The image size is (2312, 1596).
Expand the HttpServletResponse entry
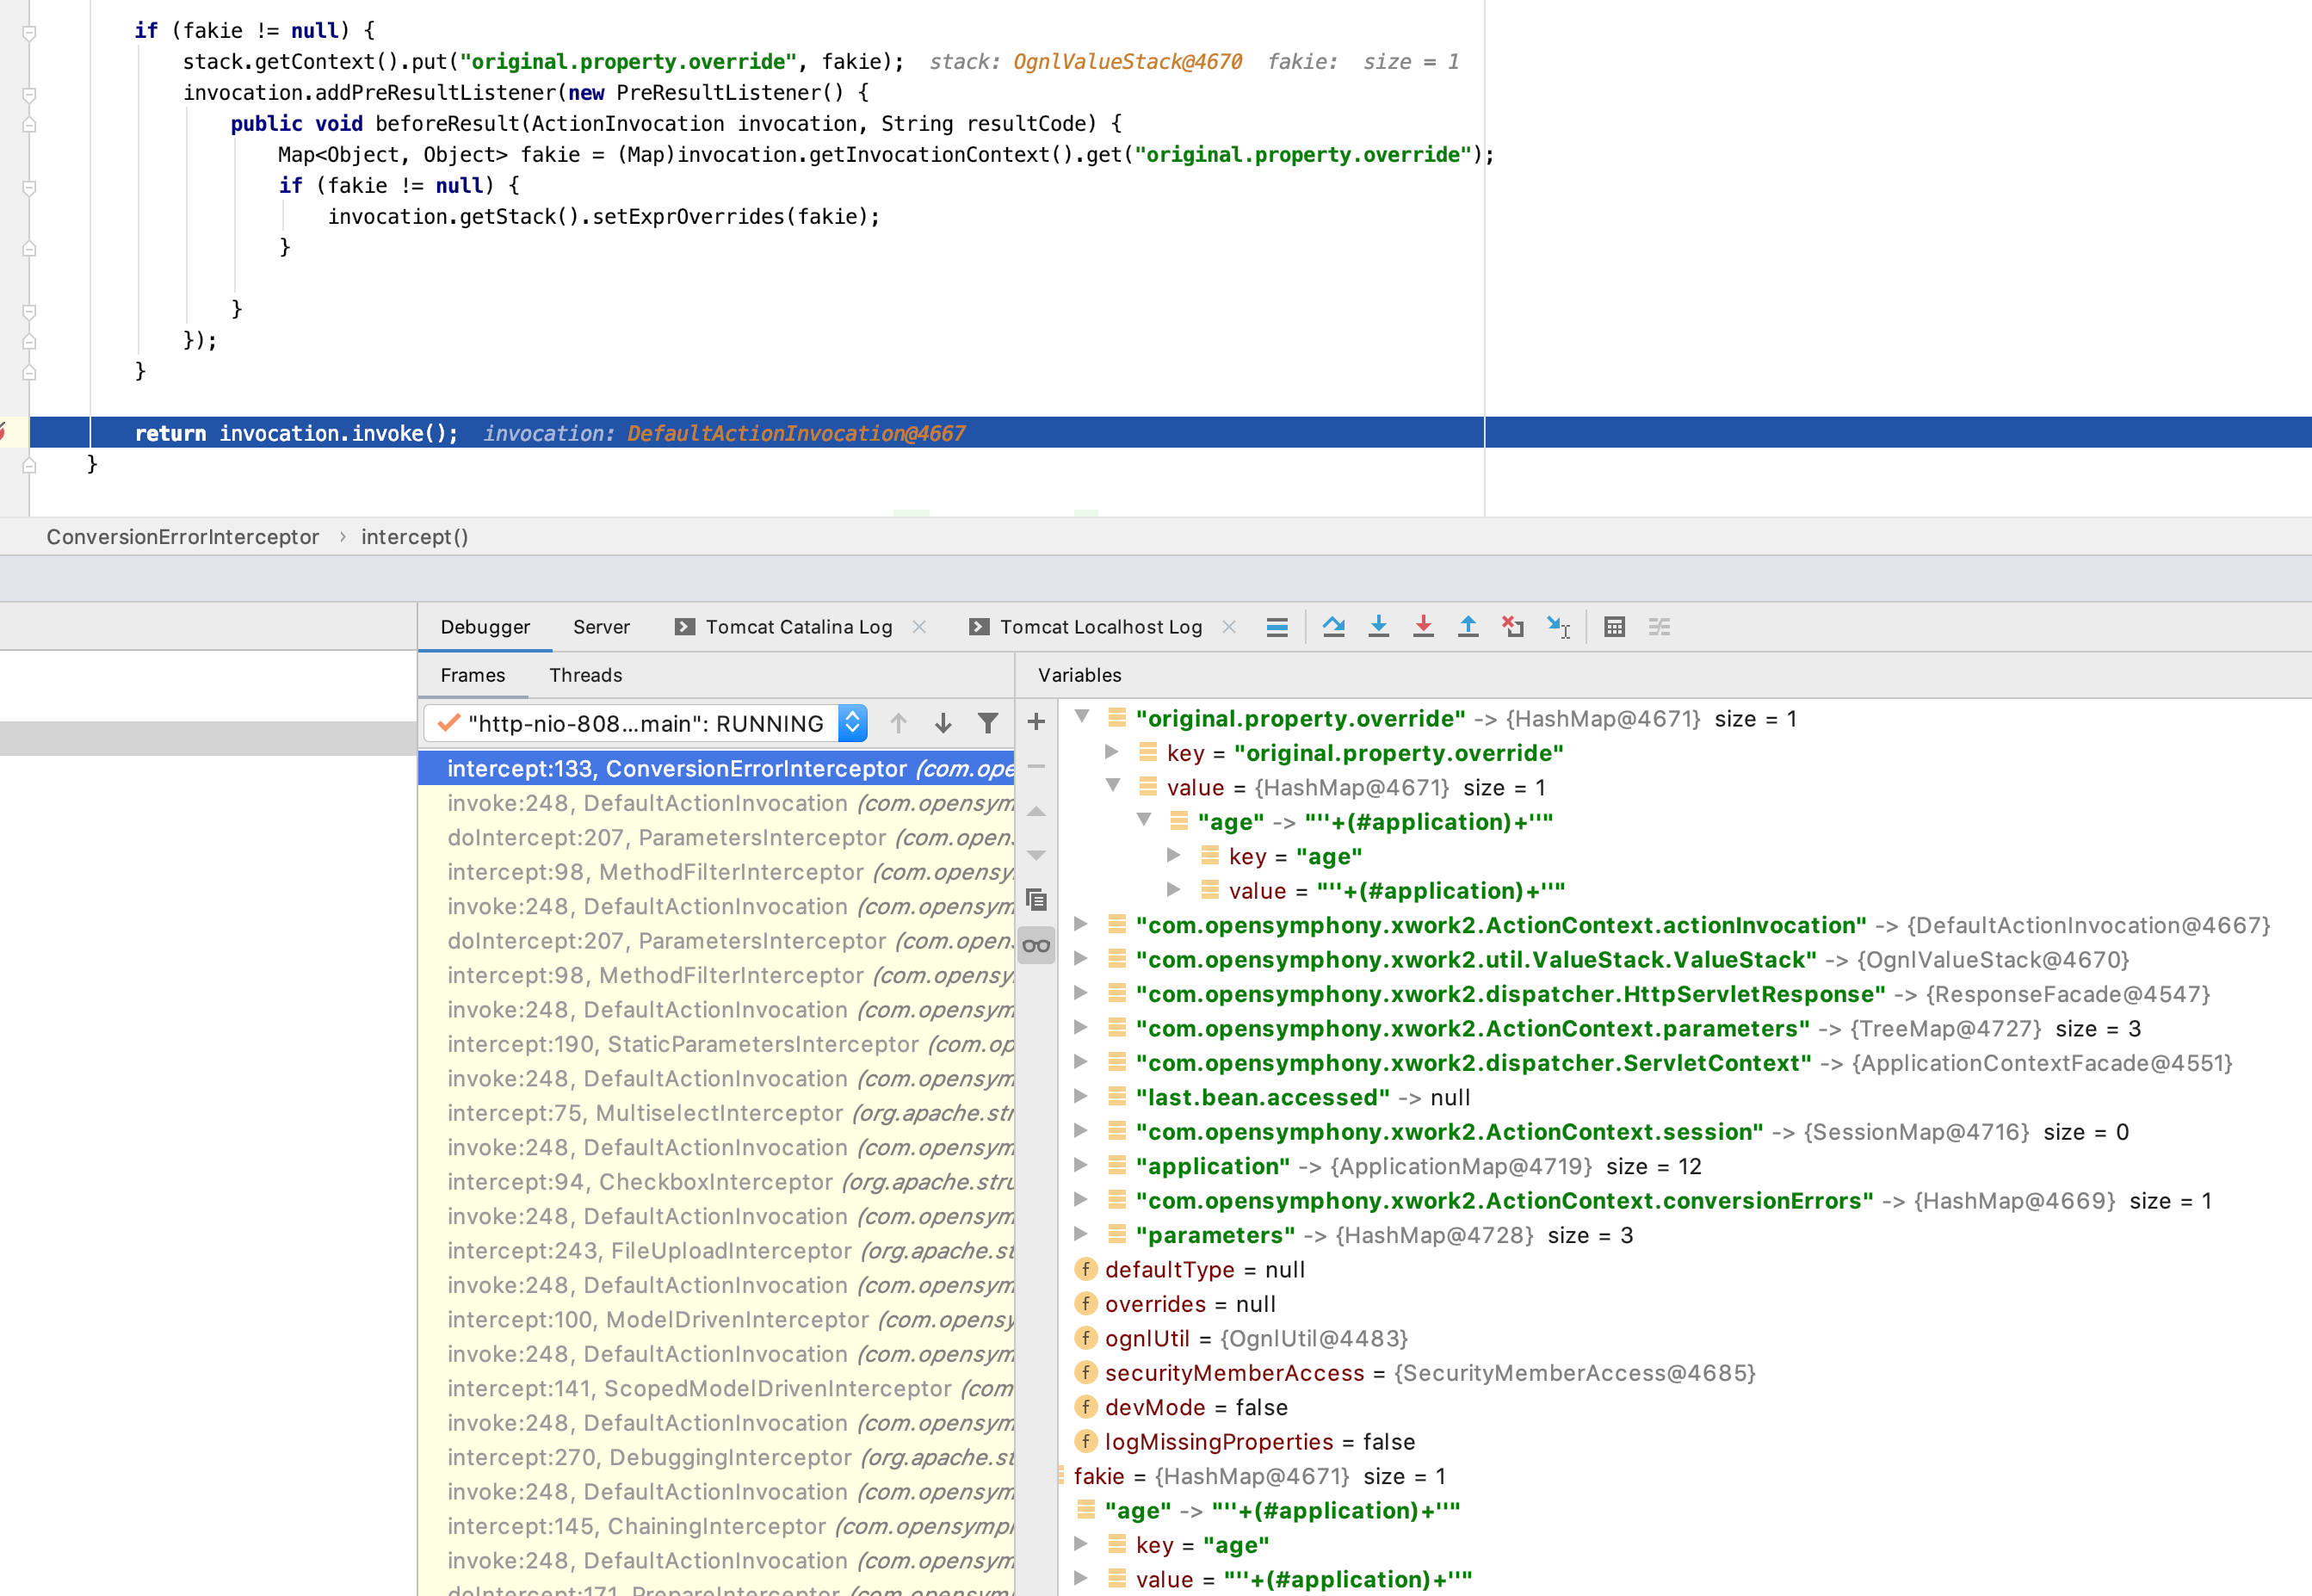[x=1081, y=993]
